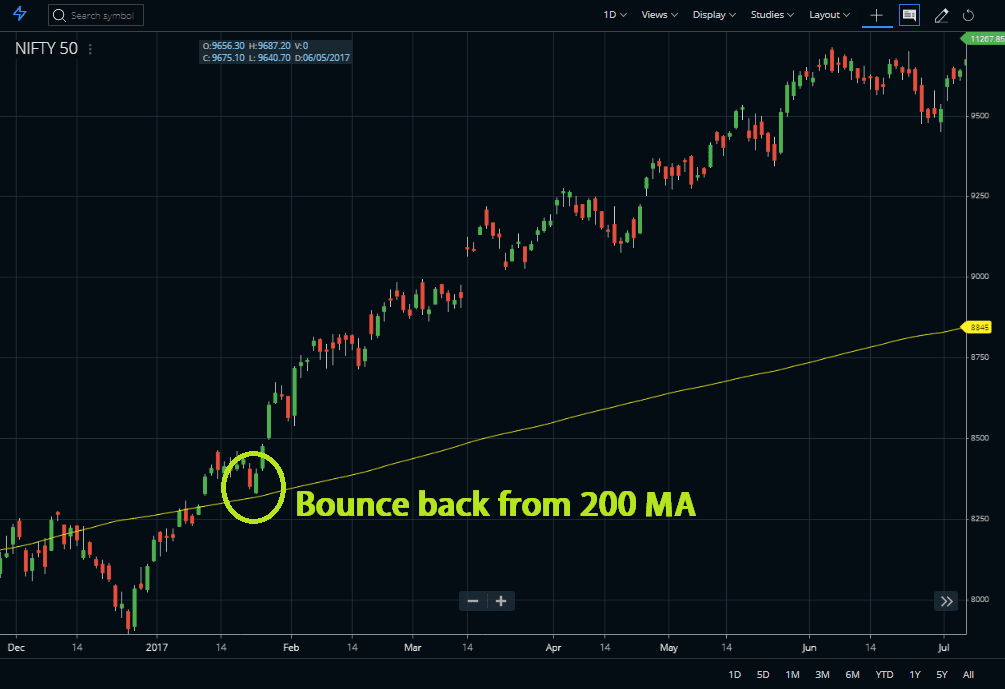Image resolution: width=1005 pixels, height=689 pixels.
Task: Select the 1Y time range
Action: (915, 674)
